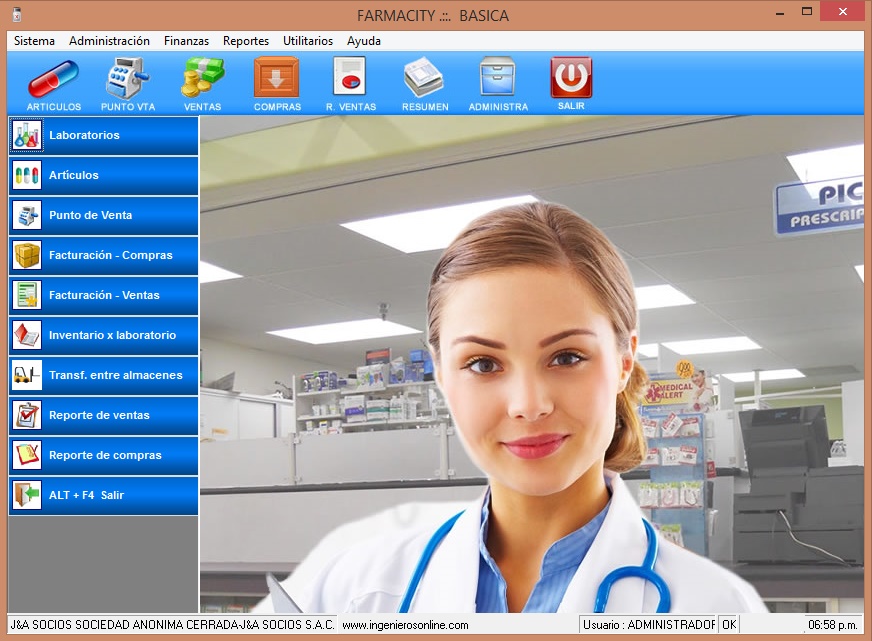The image size is (872, 641).
Task: Click the Reporte de compras sheet icon
Action: tap(27, 455)
